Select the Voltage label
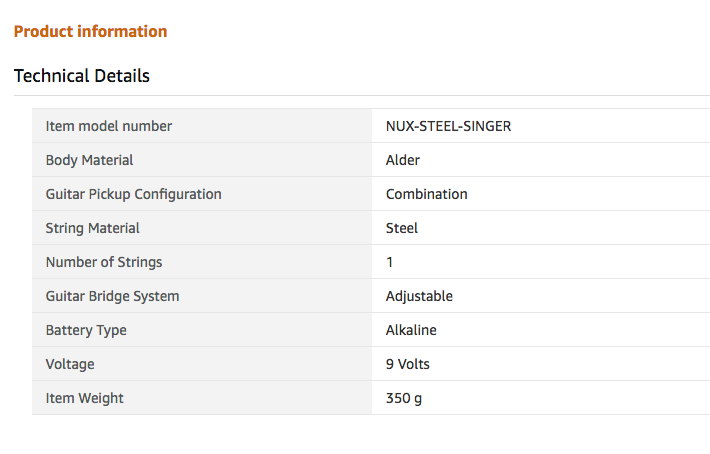710x454 pixels. click(x=70, y=364)
